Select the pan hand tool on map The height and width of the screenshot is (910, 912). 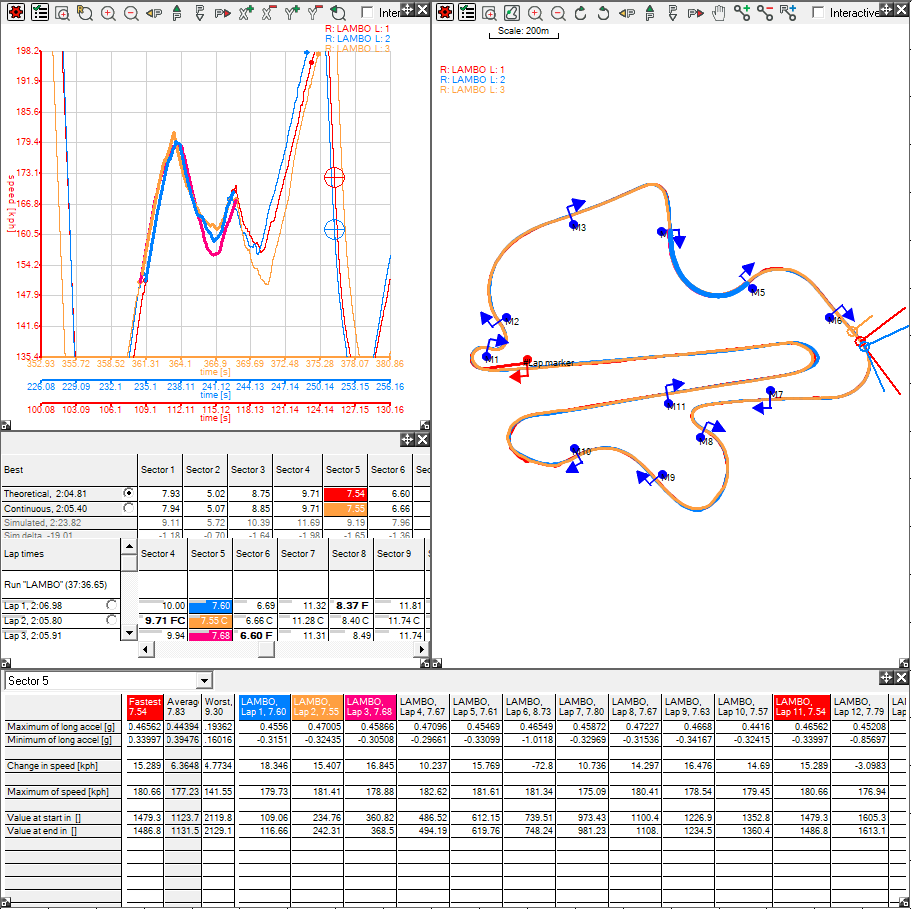(719, 12)
